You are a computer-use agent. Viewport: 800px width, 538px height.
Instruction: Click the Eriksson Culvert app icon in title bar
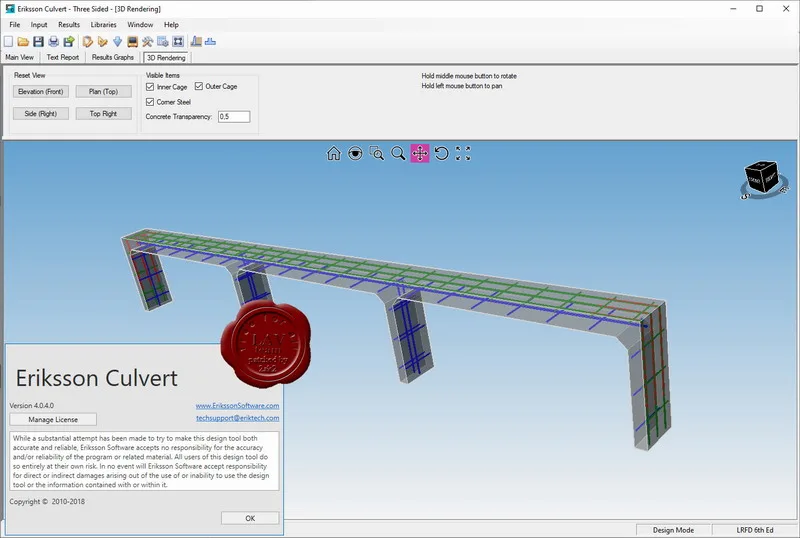click(x=10, y=9)
